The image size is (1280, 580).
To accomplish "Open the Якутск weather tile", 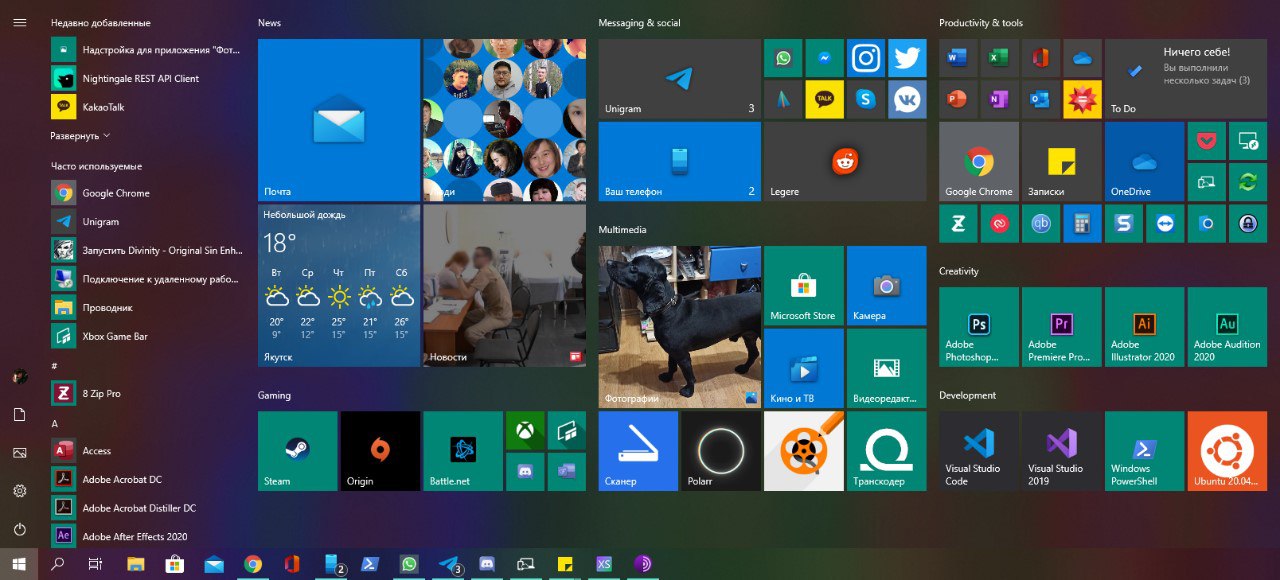I will click(x=339, y=286).
